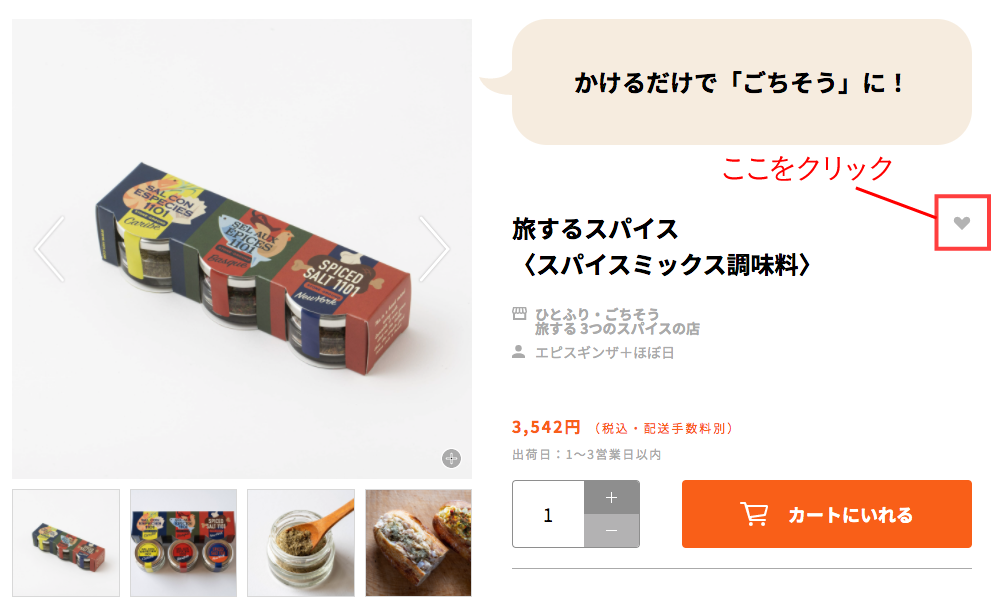
Task: Decrease quantity with the minus button
Action: click(x=612, y=530)
